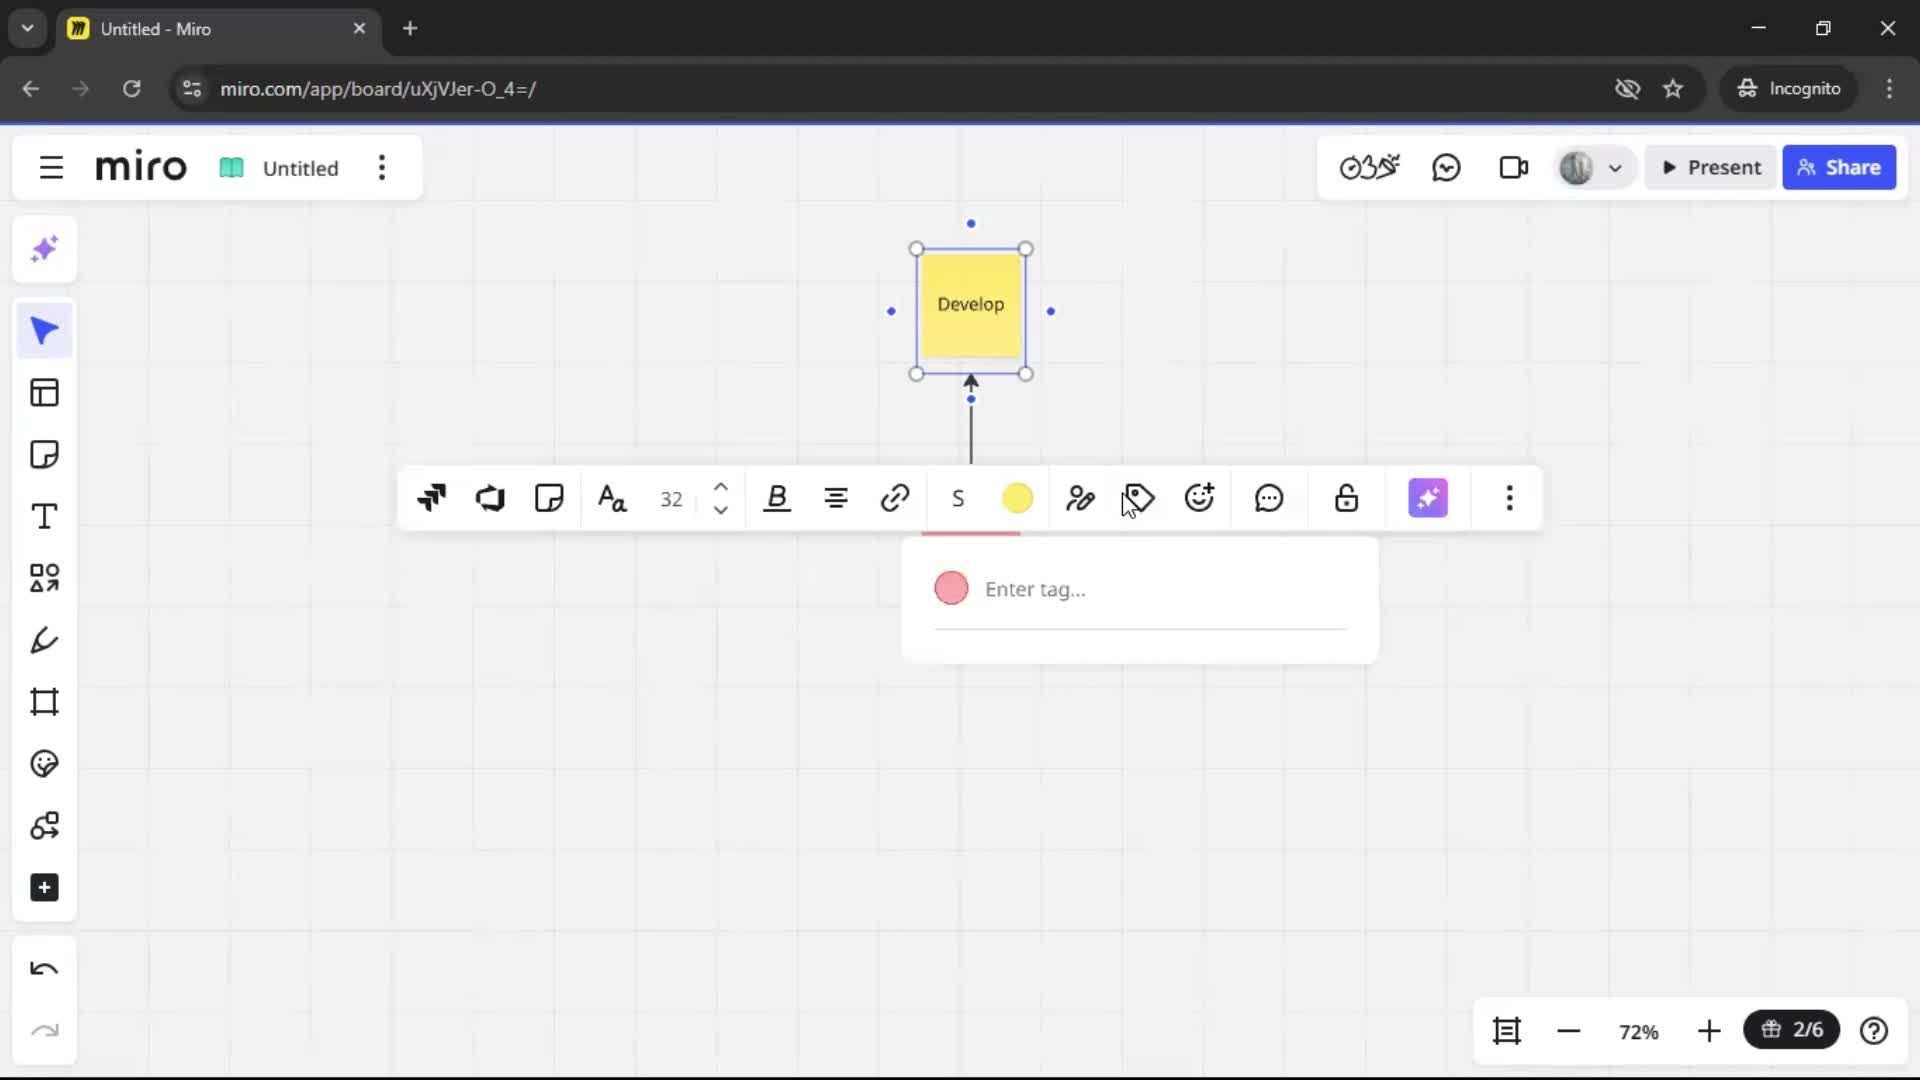Image resolution: width=1920 pixels, height=1080 pixels.
Task: Open board options three-dot menu
Action: pyautogui.click(x=382, y=168)
